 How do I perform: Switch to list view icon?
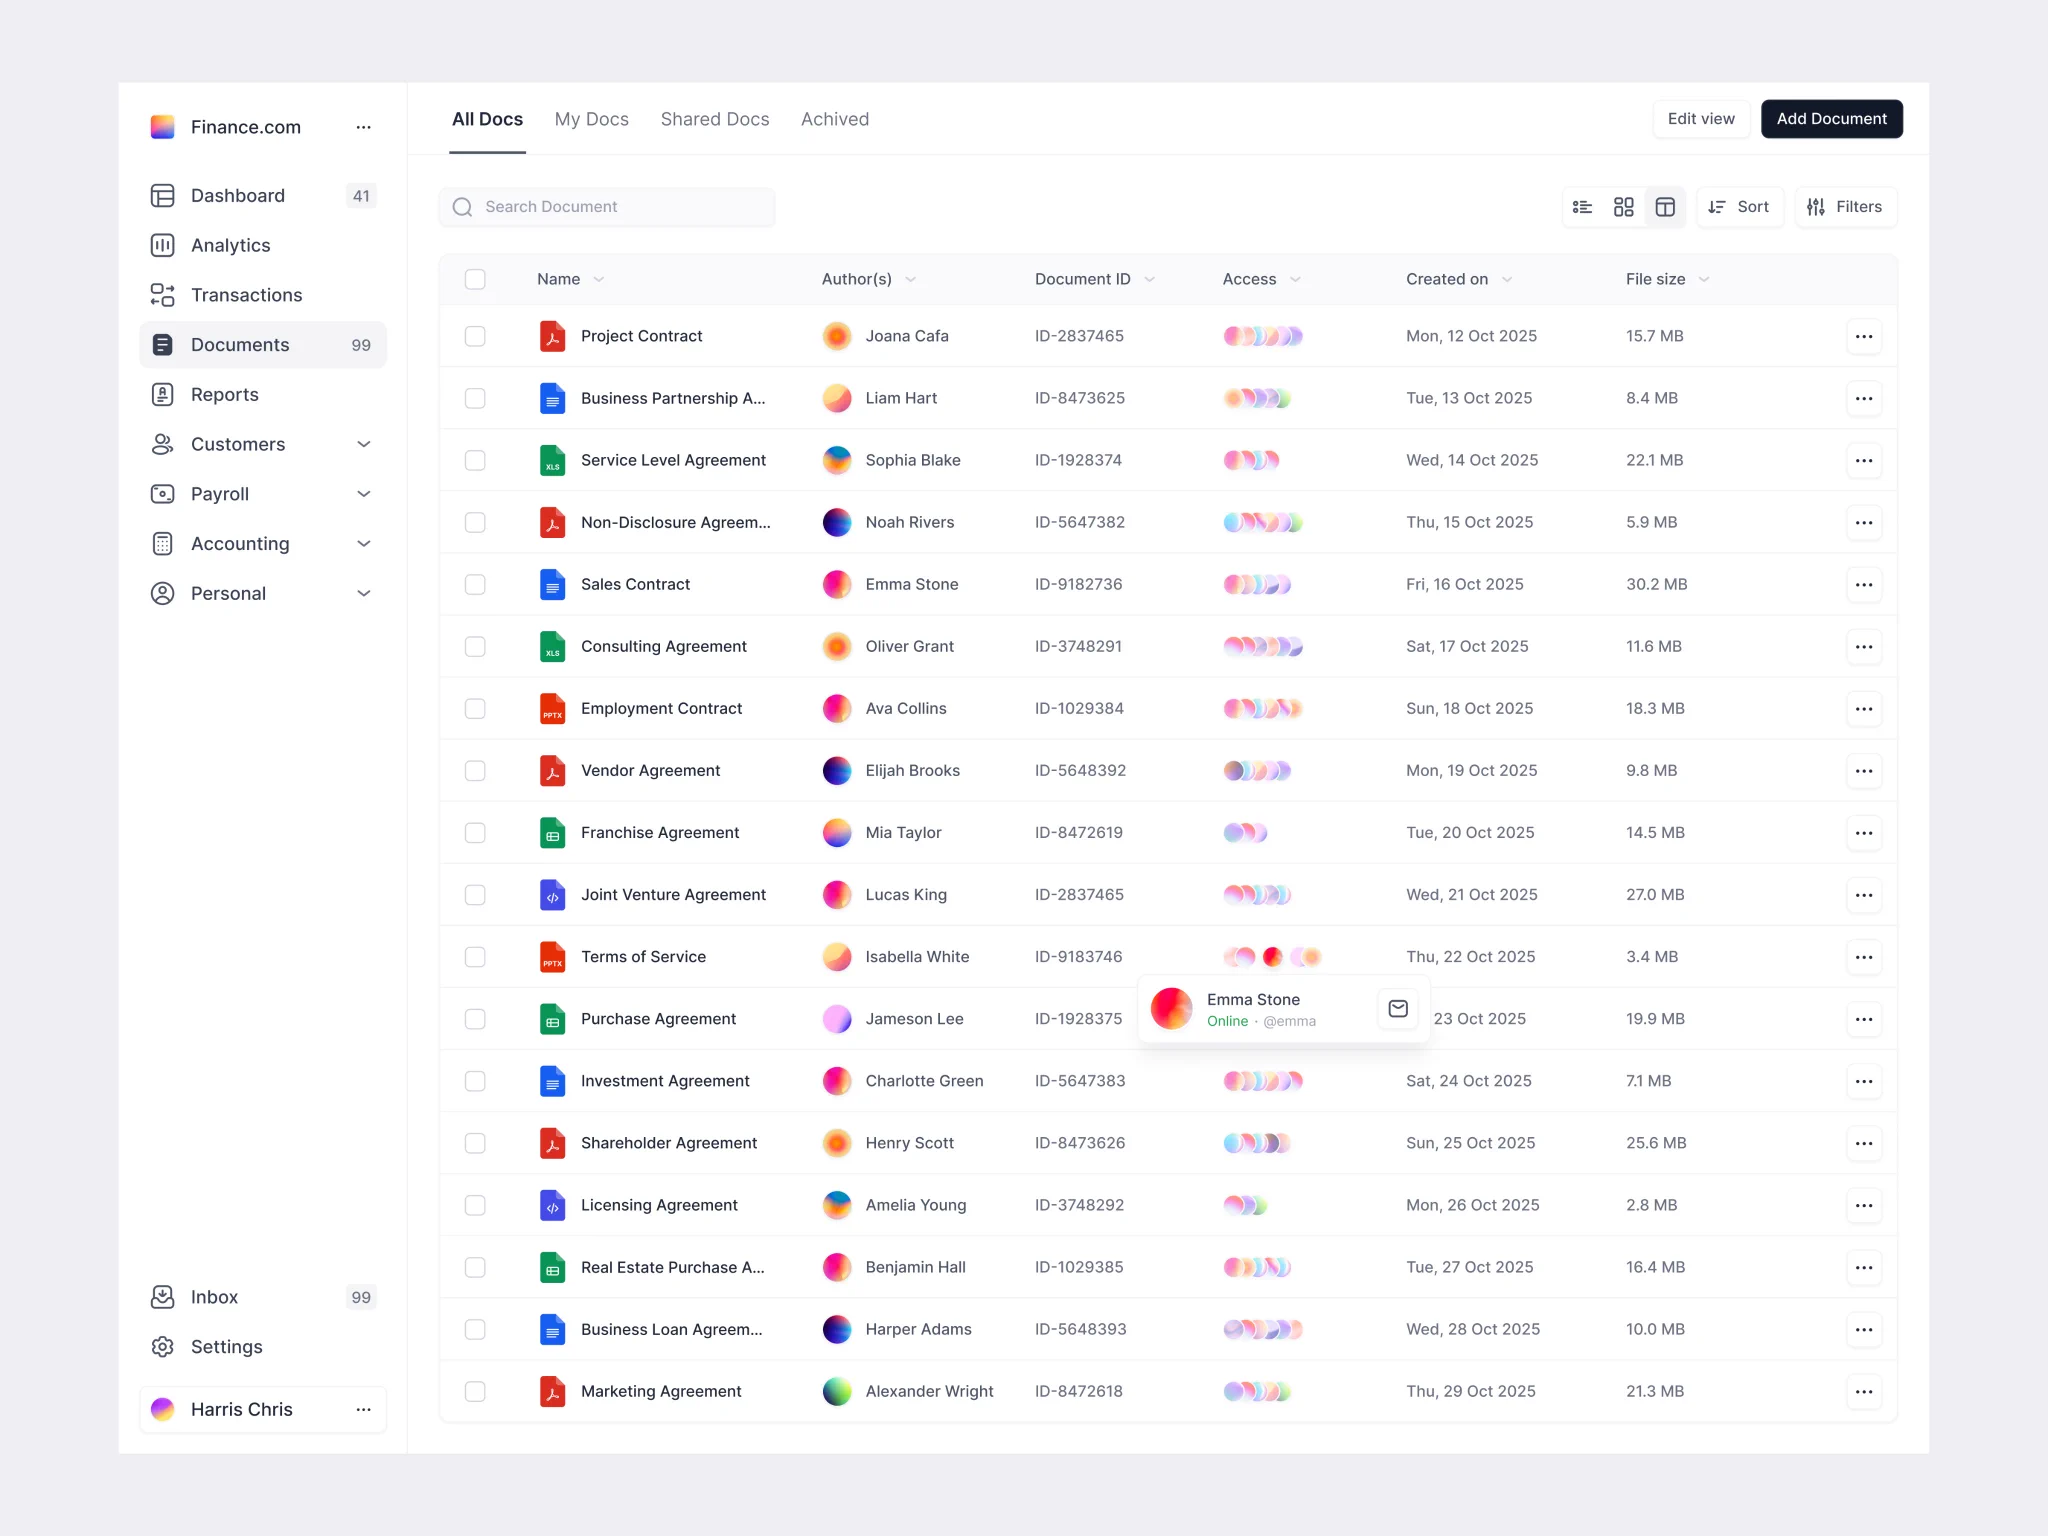tap(1582, 207)
